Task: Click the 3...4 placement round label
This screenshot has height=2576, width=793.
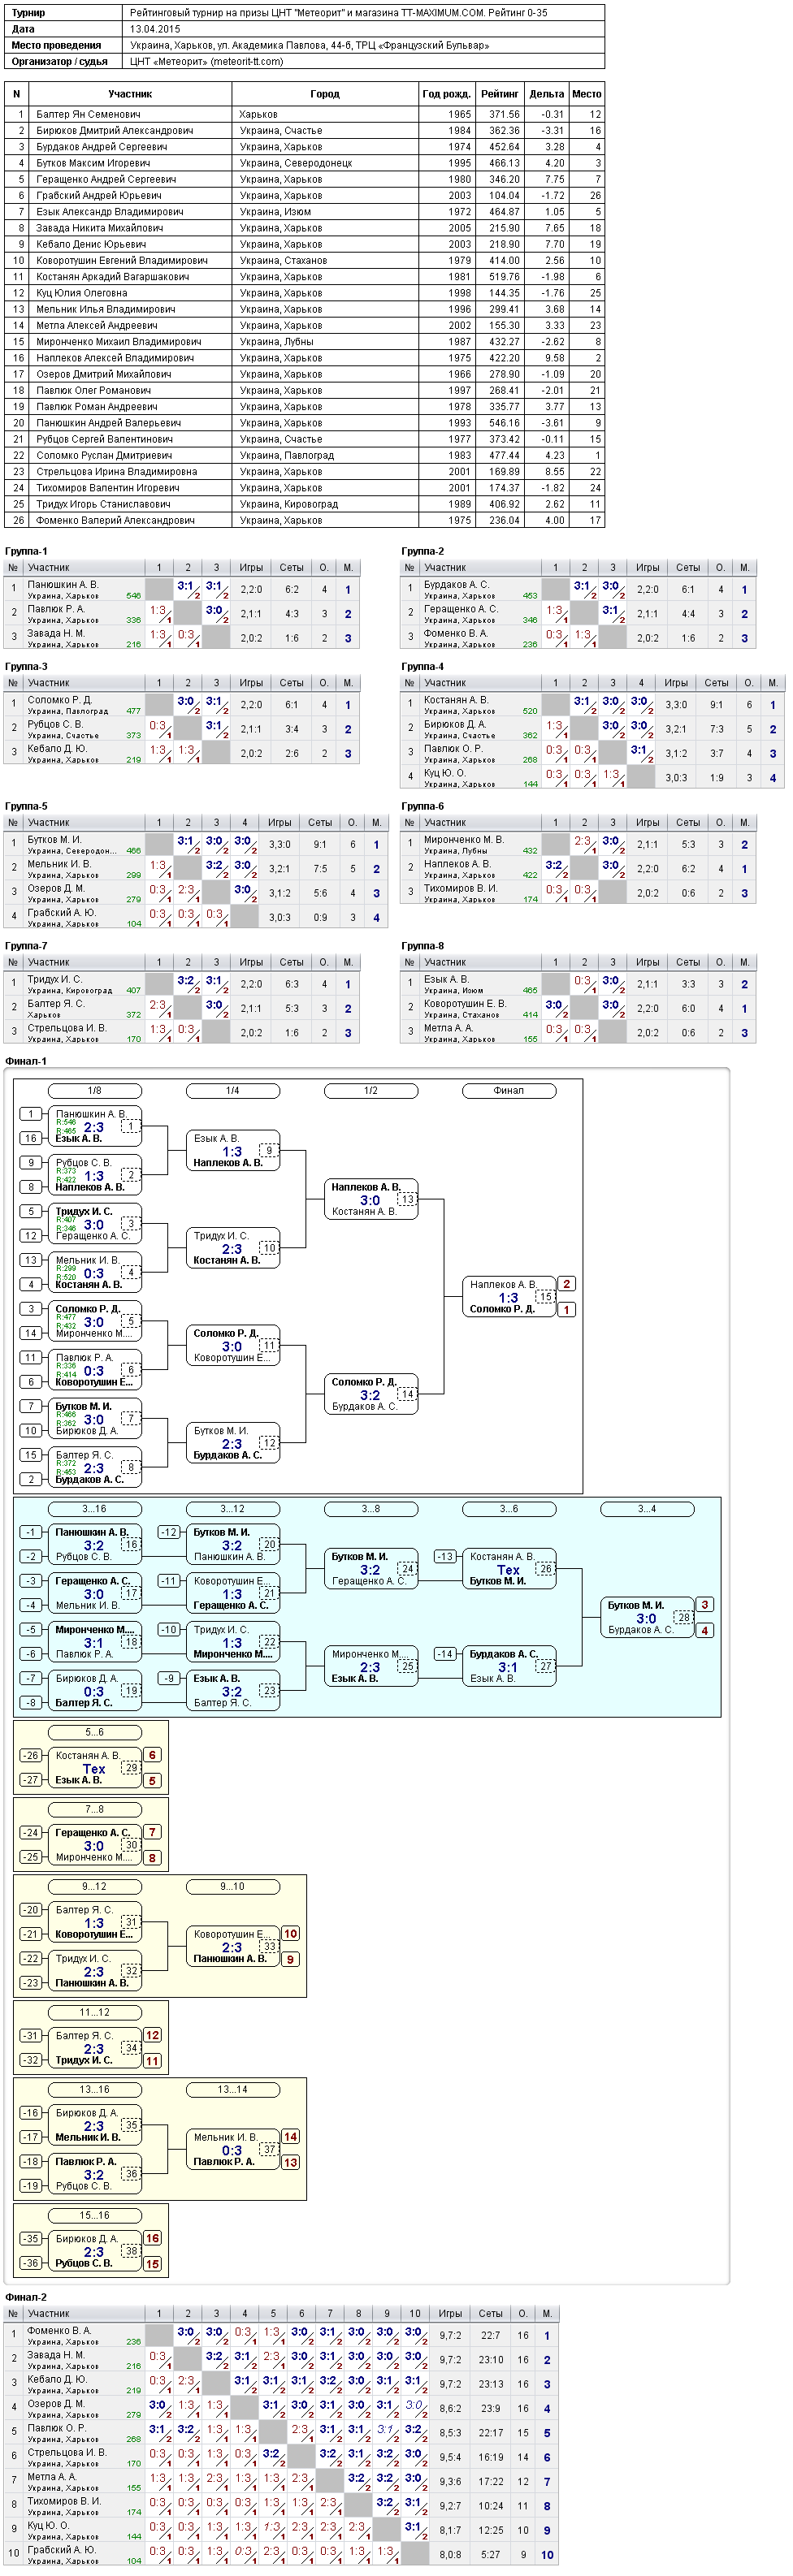Action: tap(647, 1509)
